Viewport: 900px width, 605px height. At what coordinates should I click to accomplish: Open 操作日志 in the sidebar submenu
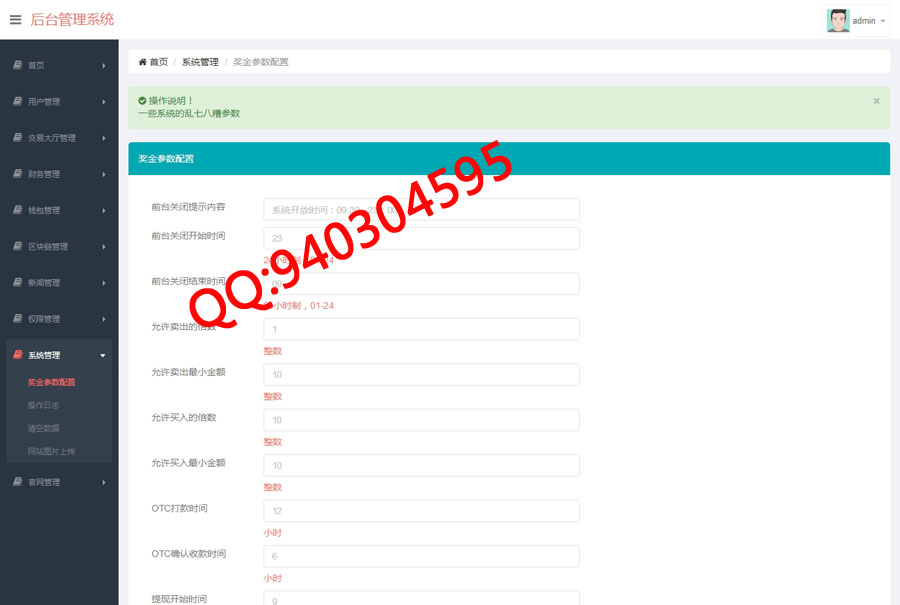(43, 405)
